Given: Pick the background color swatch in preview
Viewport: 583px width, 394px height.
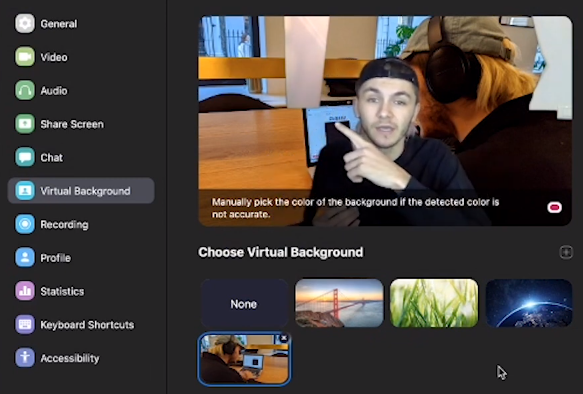Looking at the screenshot, I should click(554, 207).
